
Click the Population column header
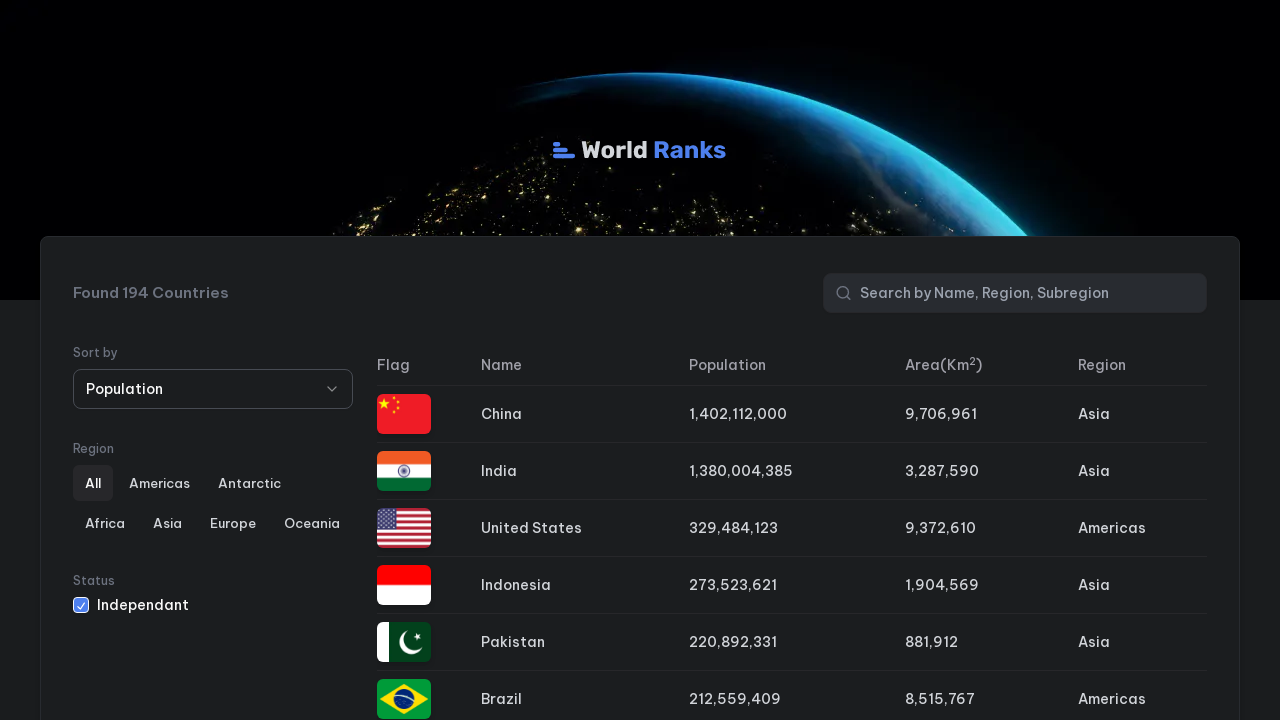[727, 365]
